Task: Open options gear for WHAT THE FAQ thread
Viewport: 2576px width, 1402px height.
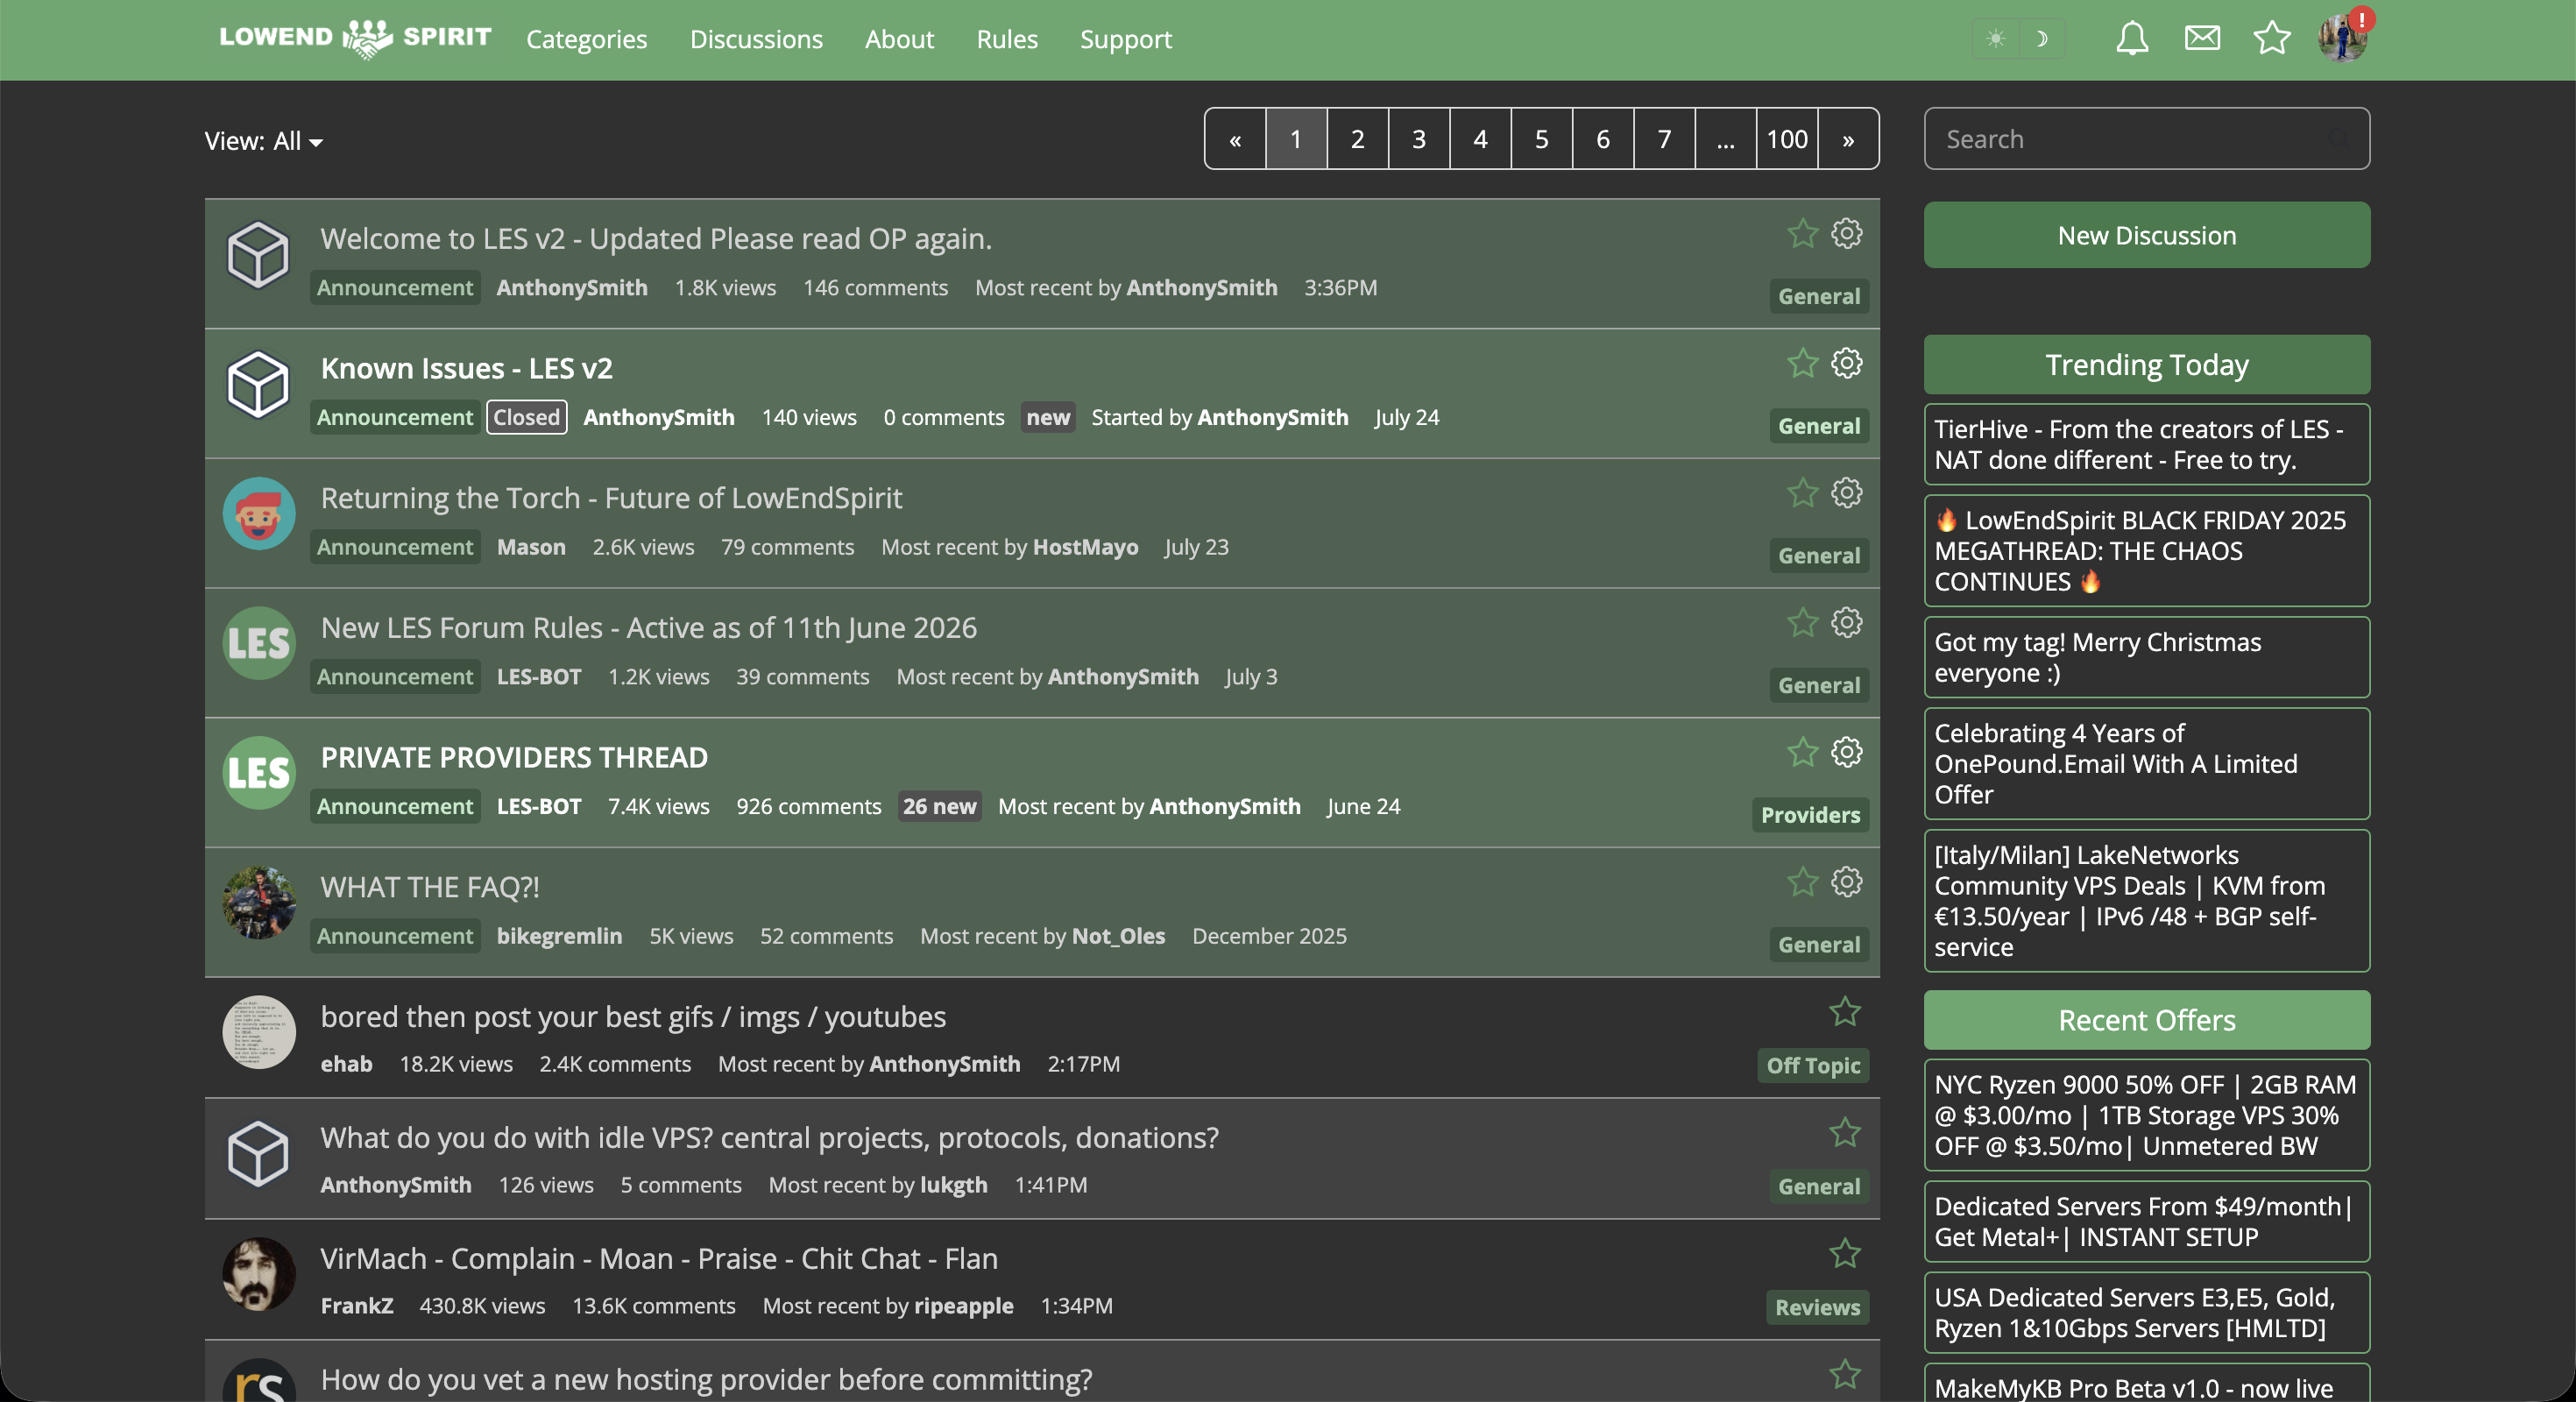Action: pyautogui.click(x=1846, y=882)
